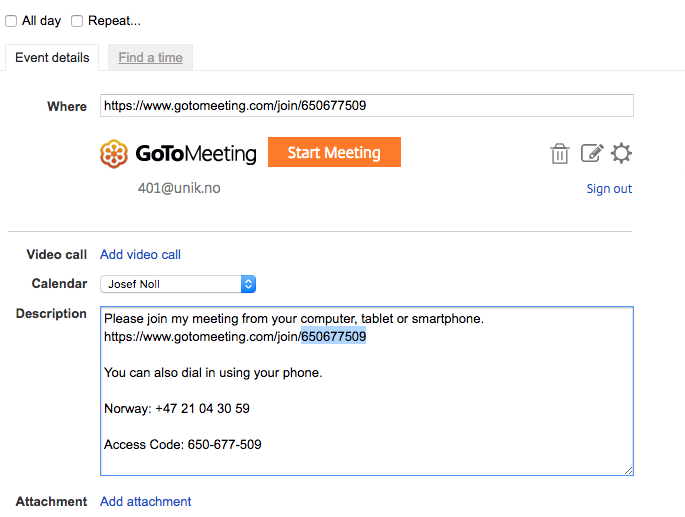Focus the Where location input field
Image resolution: width=685 pixels, height=517 pixels.
pyautogui.click(x=367, y=105)
